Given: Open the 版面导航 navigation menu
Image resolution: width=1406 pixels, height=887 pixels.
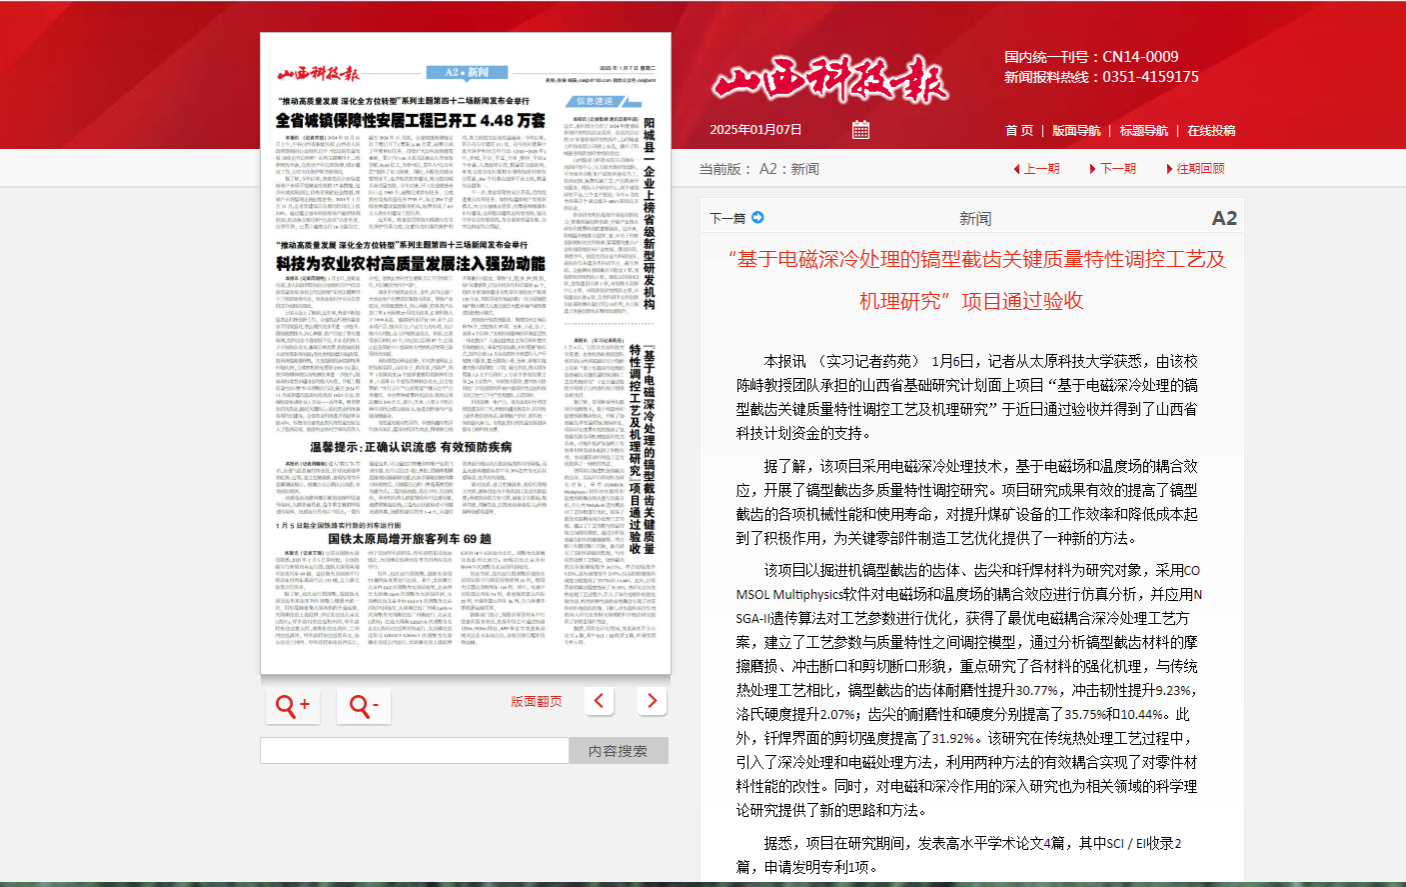Looking at the screenshot, I should (1076, 131).
